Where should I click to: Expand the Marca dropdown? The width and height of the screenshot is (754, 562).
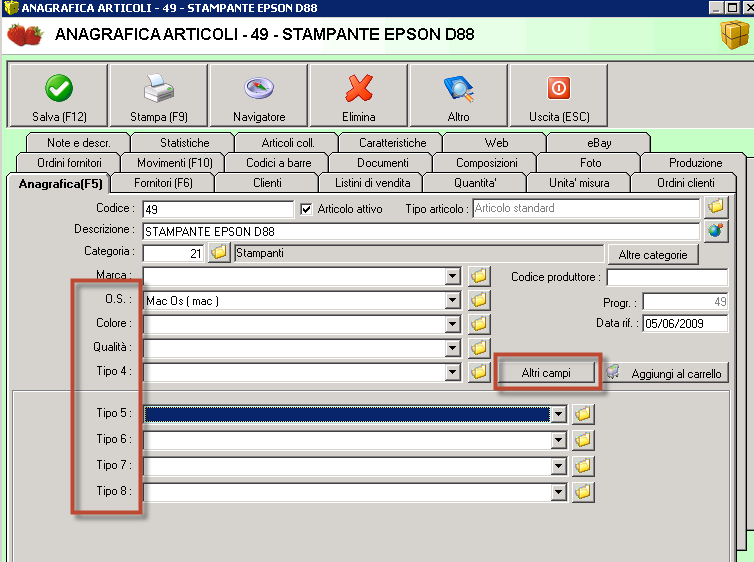[x=452, y=276]
